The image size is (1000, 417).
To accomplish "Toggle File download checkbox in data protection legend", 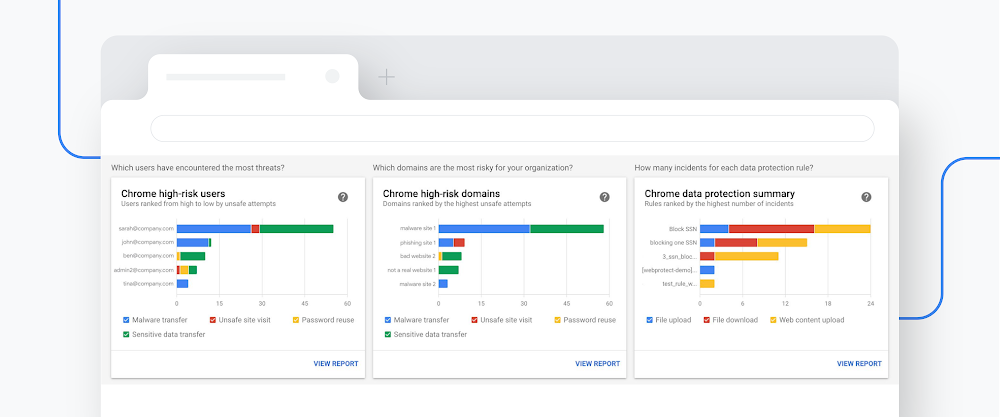I will (x=707, y=320).
